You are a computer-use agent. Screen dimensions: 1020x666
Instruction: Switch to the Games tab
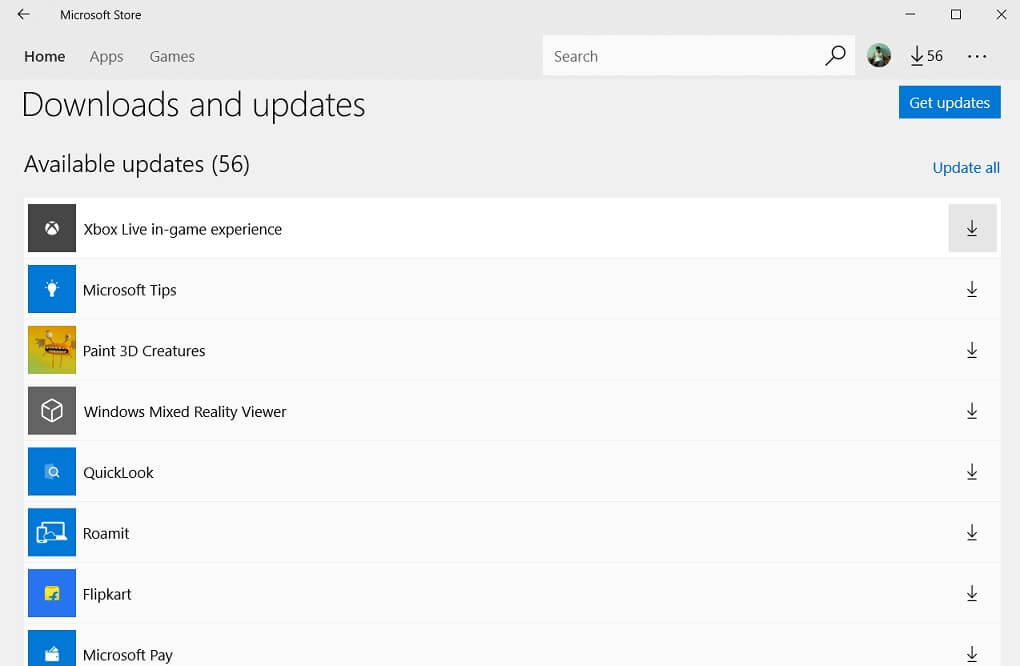tap(172, 57)
